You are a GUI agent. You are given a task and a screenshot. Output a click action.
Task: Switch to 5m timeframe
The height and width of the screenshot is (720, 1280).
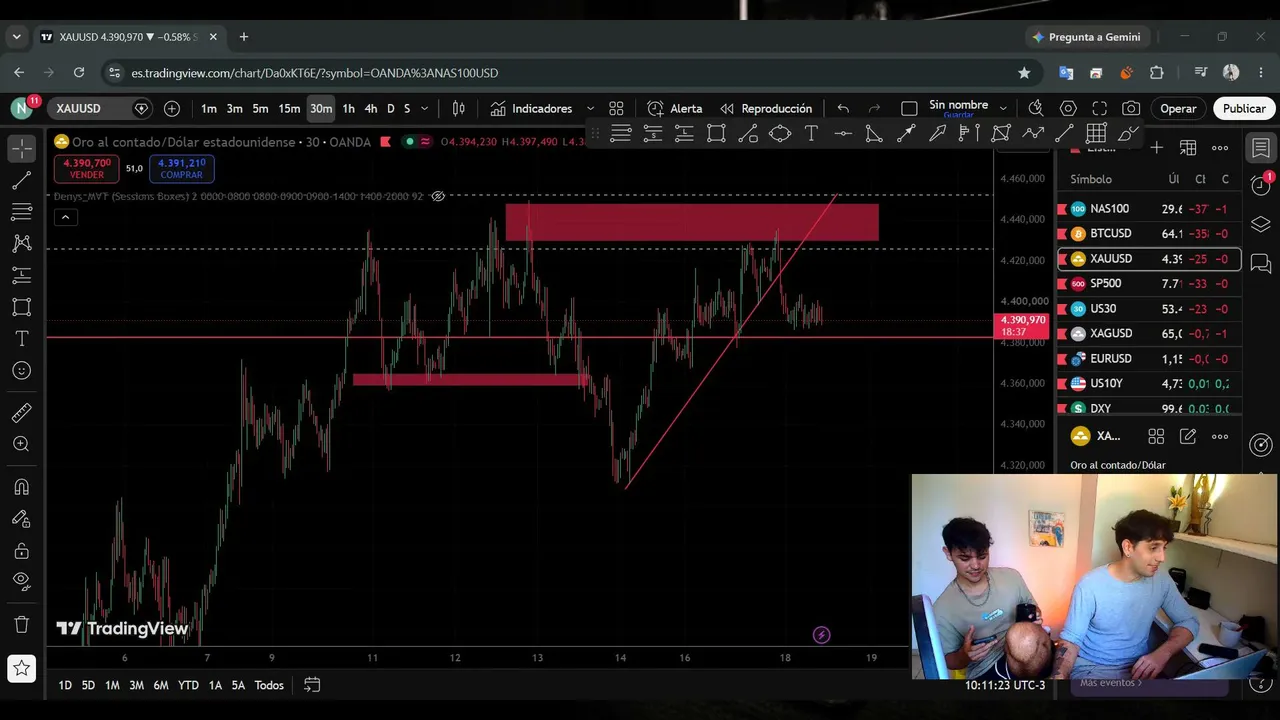point(260,108)
